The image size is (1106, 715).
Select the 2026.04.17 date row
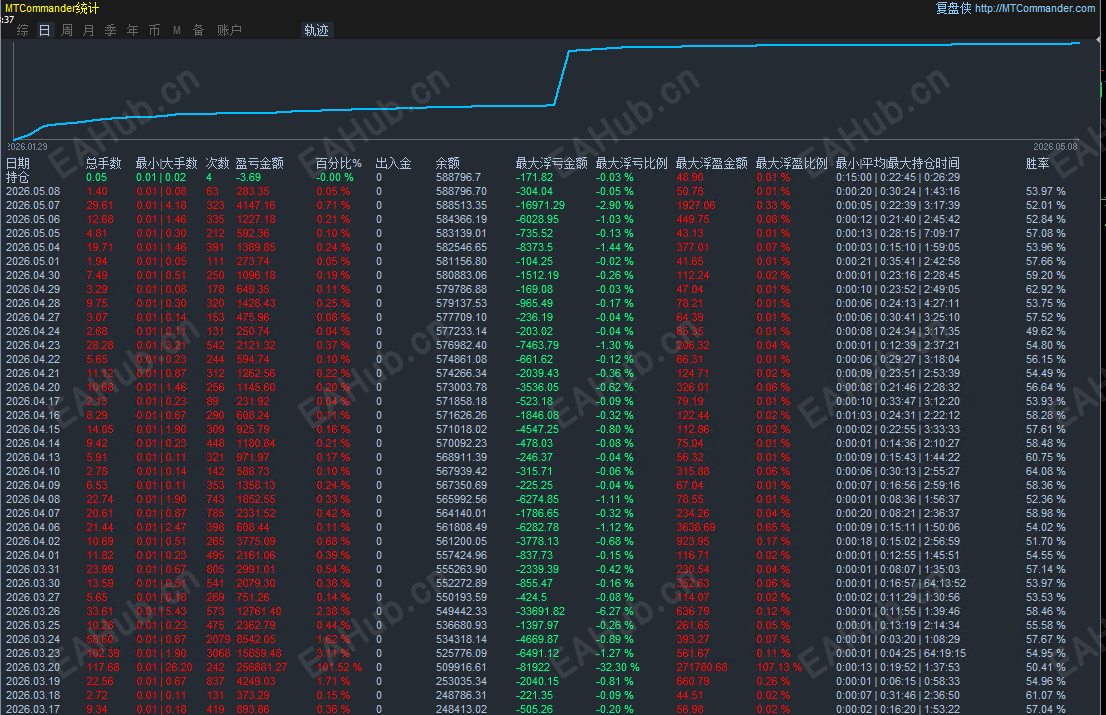33,401
